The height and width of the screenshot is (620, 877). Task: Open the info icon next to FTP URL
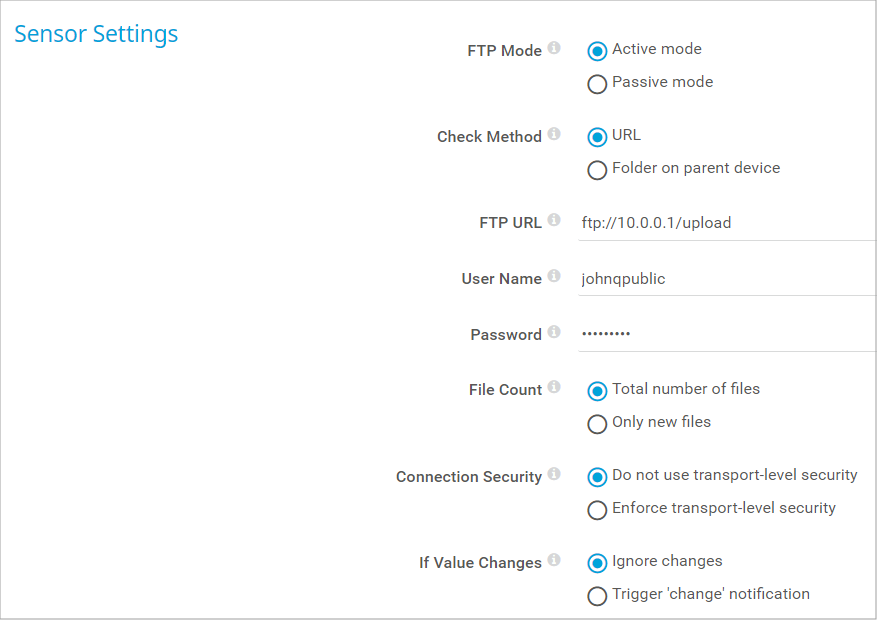[554, 220]
